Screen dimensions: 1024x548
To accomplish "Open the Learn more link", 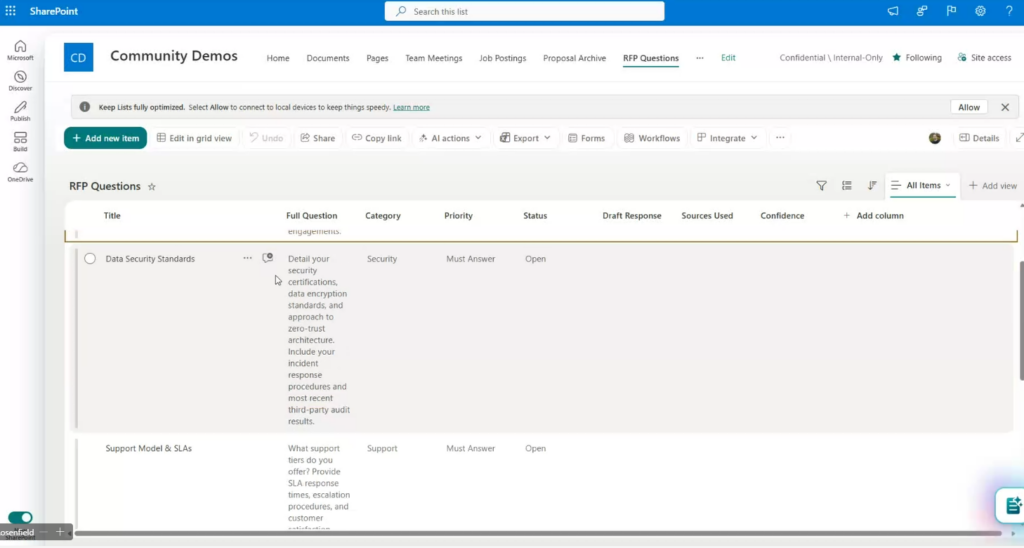I will (x=411, y=107).
